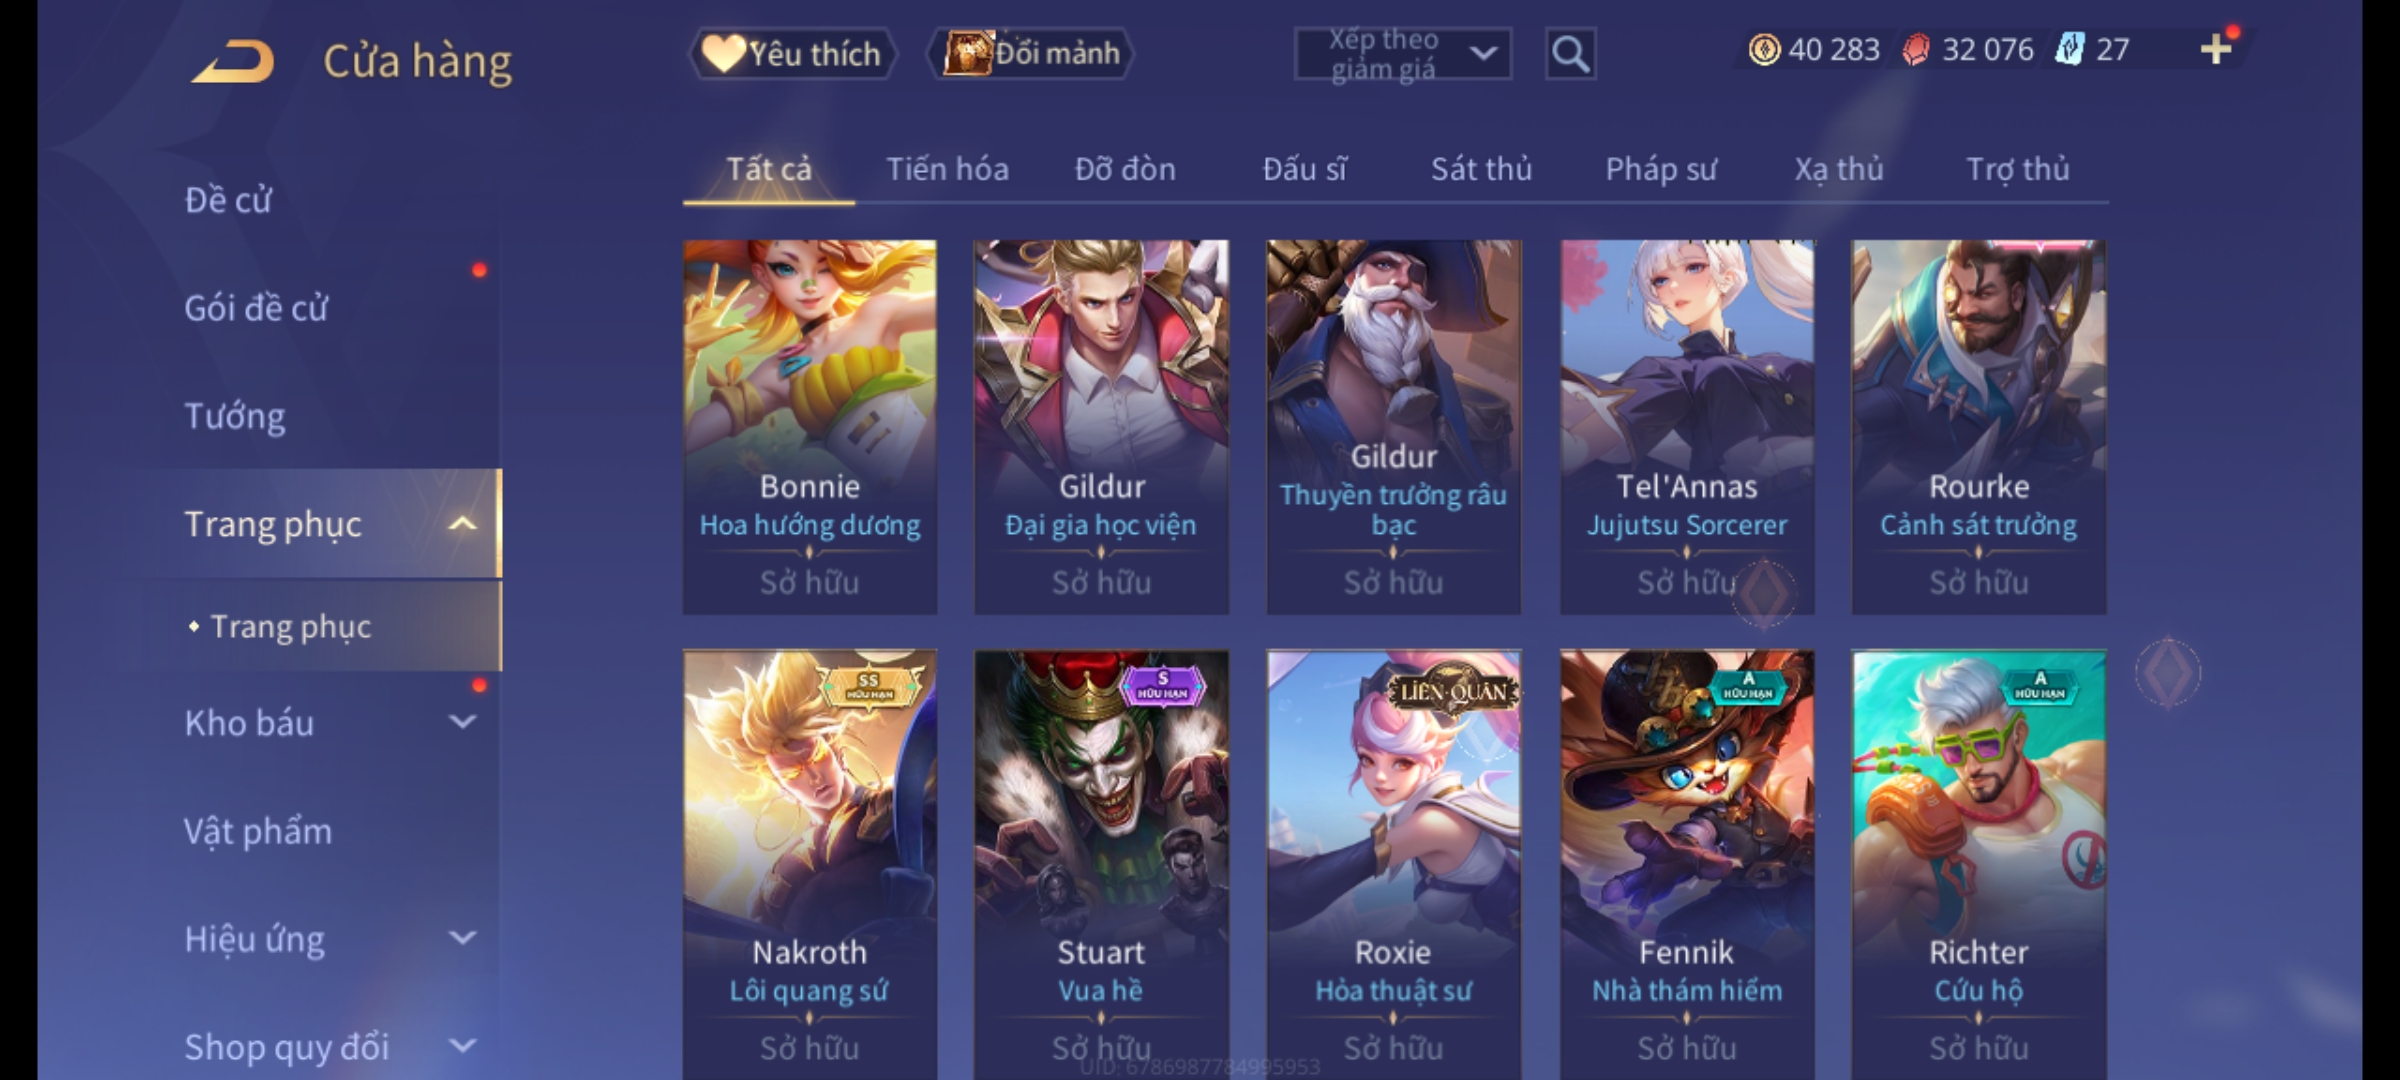Switch to the Pháp sư tab
This screenshot has height=1080, width=2400.
[x=1660, y=169]
